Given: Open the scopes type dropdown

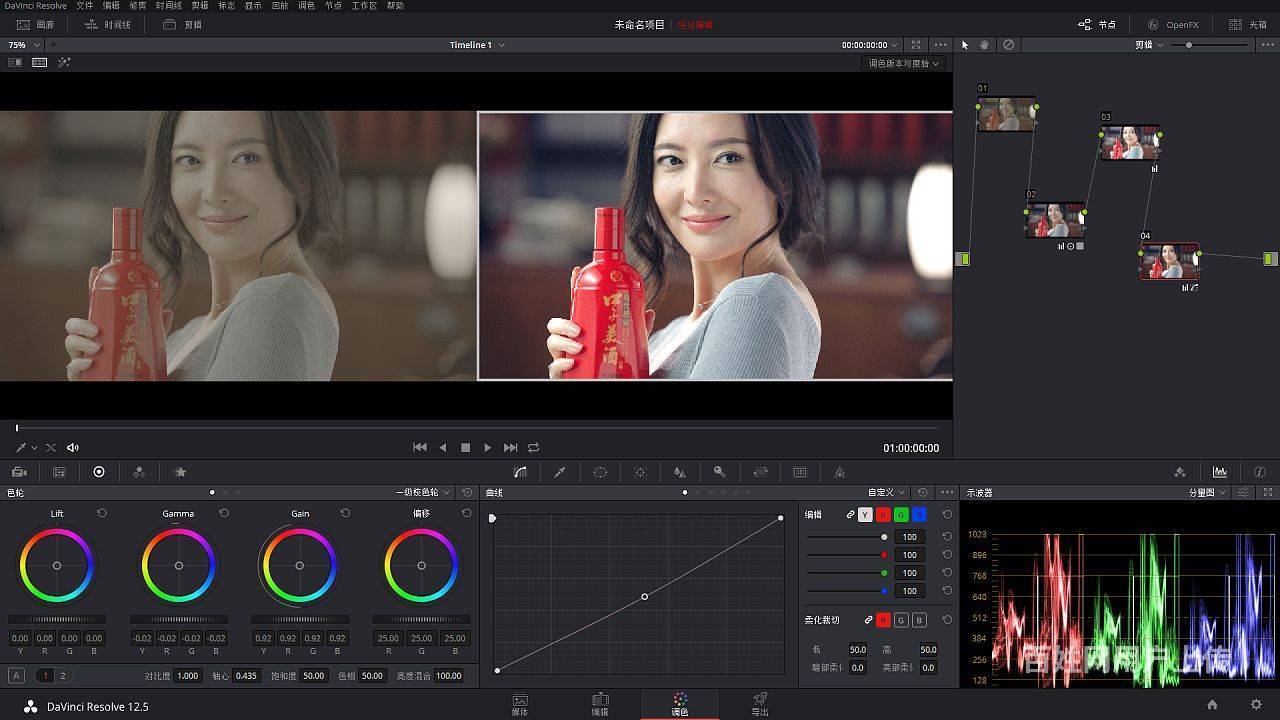Looking at the screenshot, I should (x=1207, y=493).
